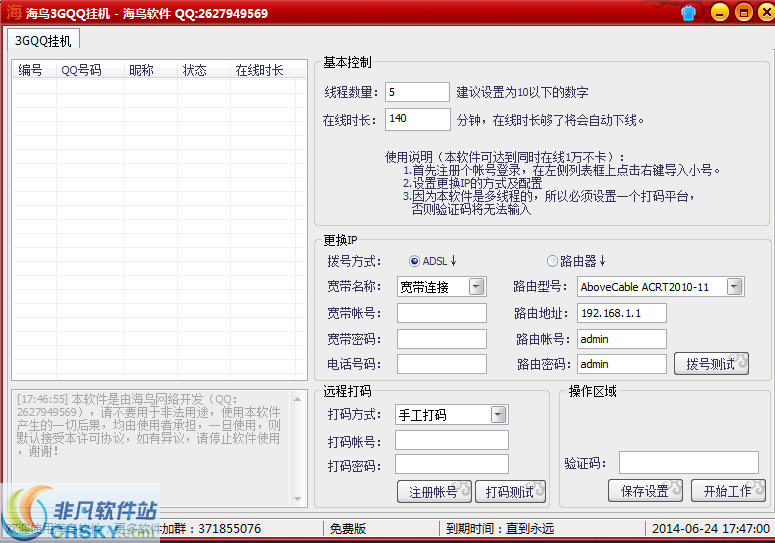This screenshot has height=543, width=775.
Task: Select the ADSL dial-up radio button
Action: (414, 261)
